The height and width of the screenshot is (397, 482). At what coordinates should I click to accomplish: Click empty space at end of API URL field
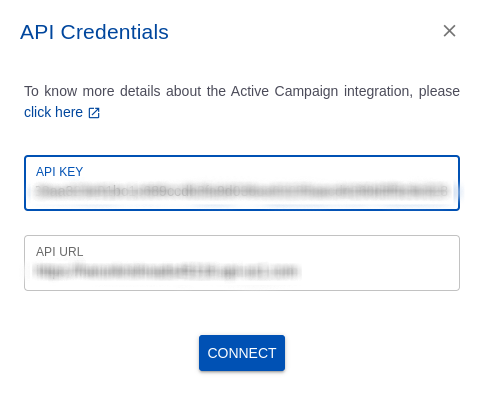tap(380, 271)
